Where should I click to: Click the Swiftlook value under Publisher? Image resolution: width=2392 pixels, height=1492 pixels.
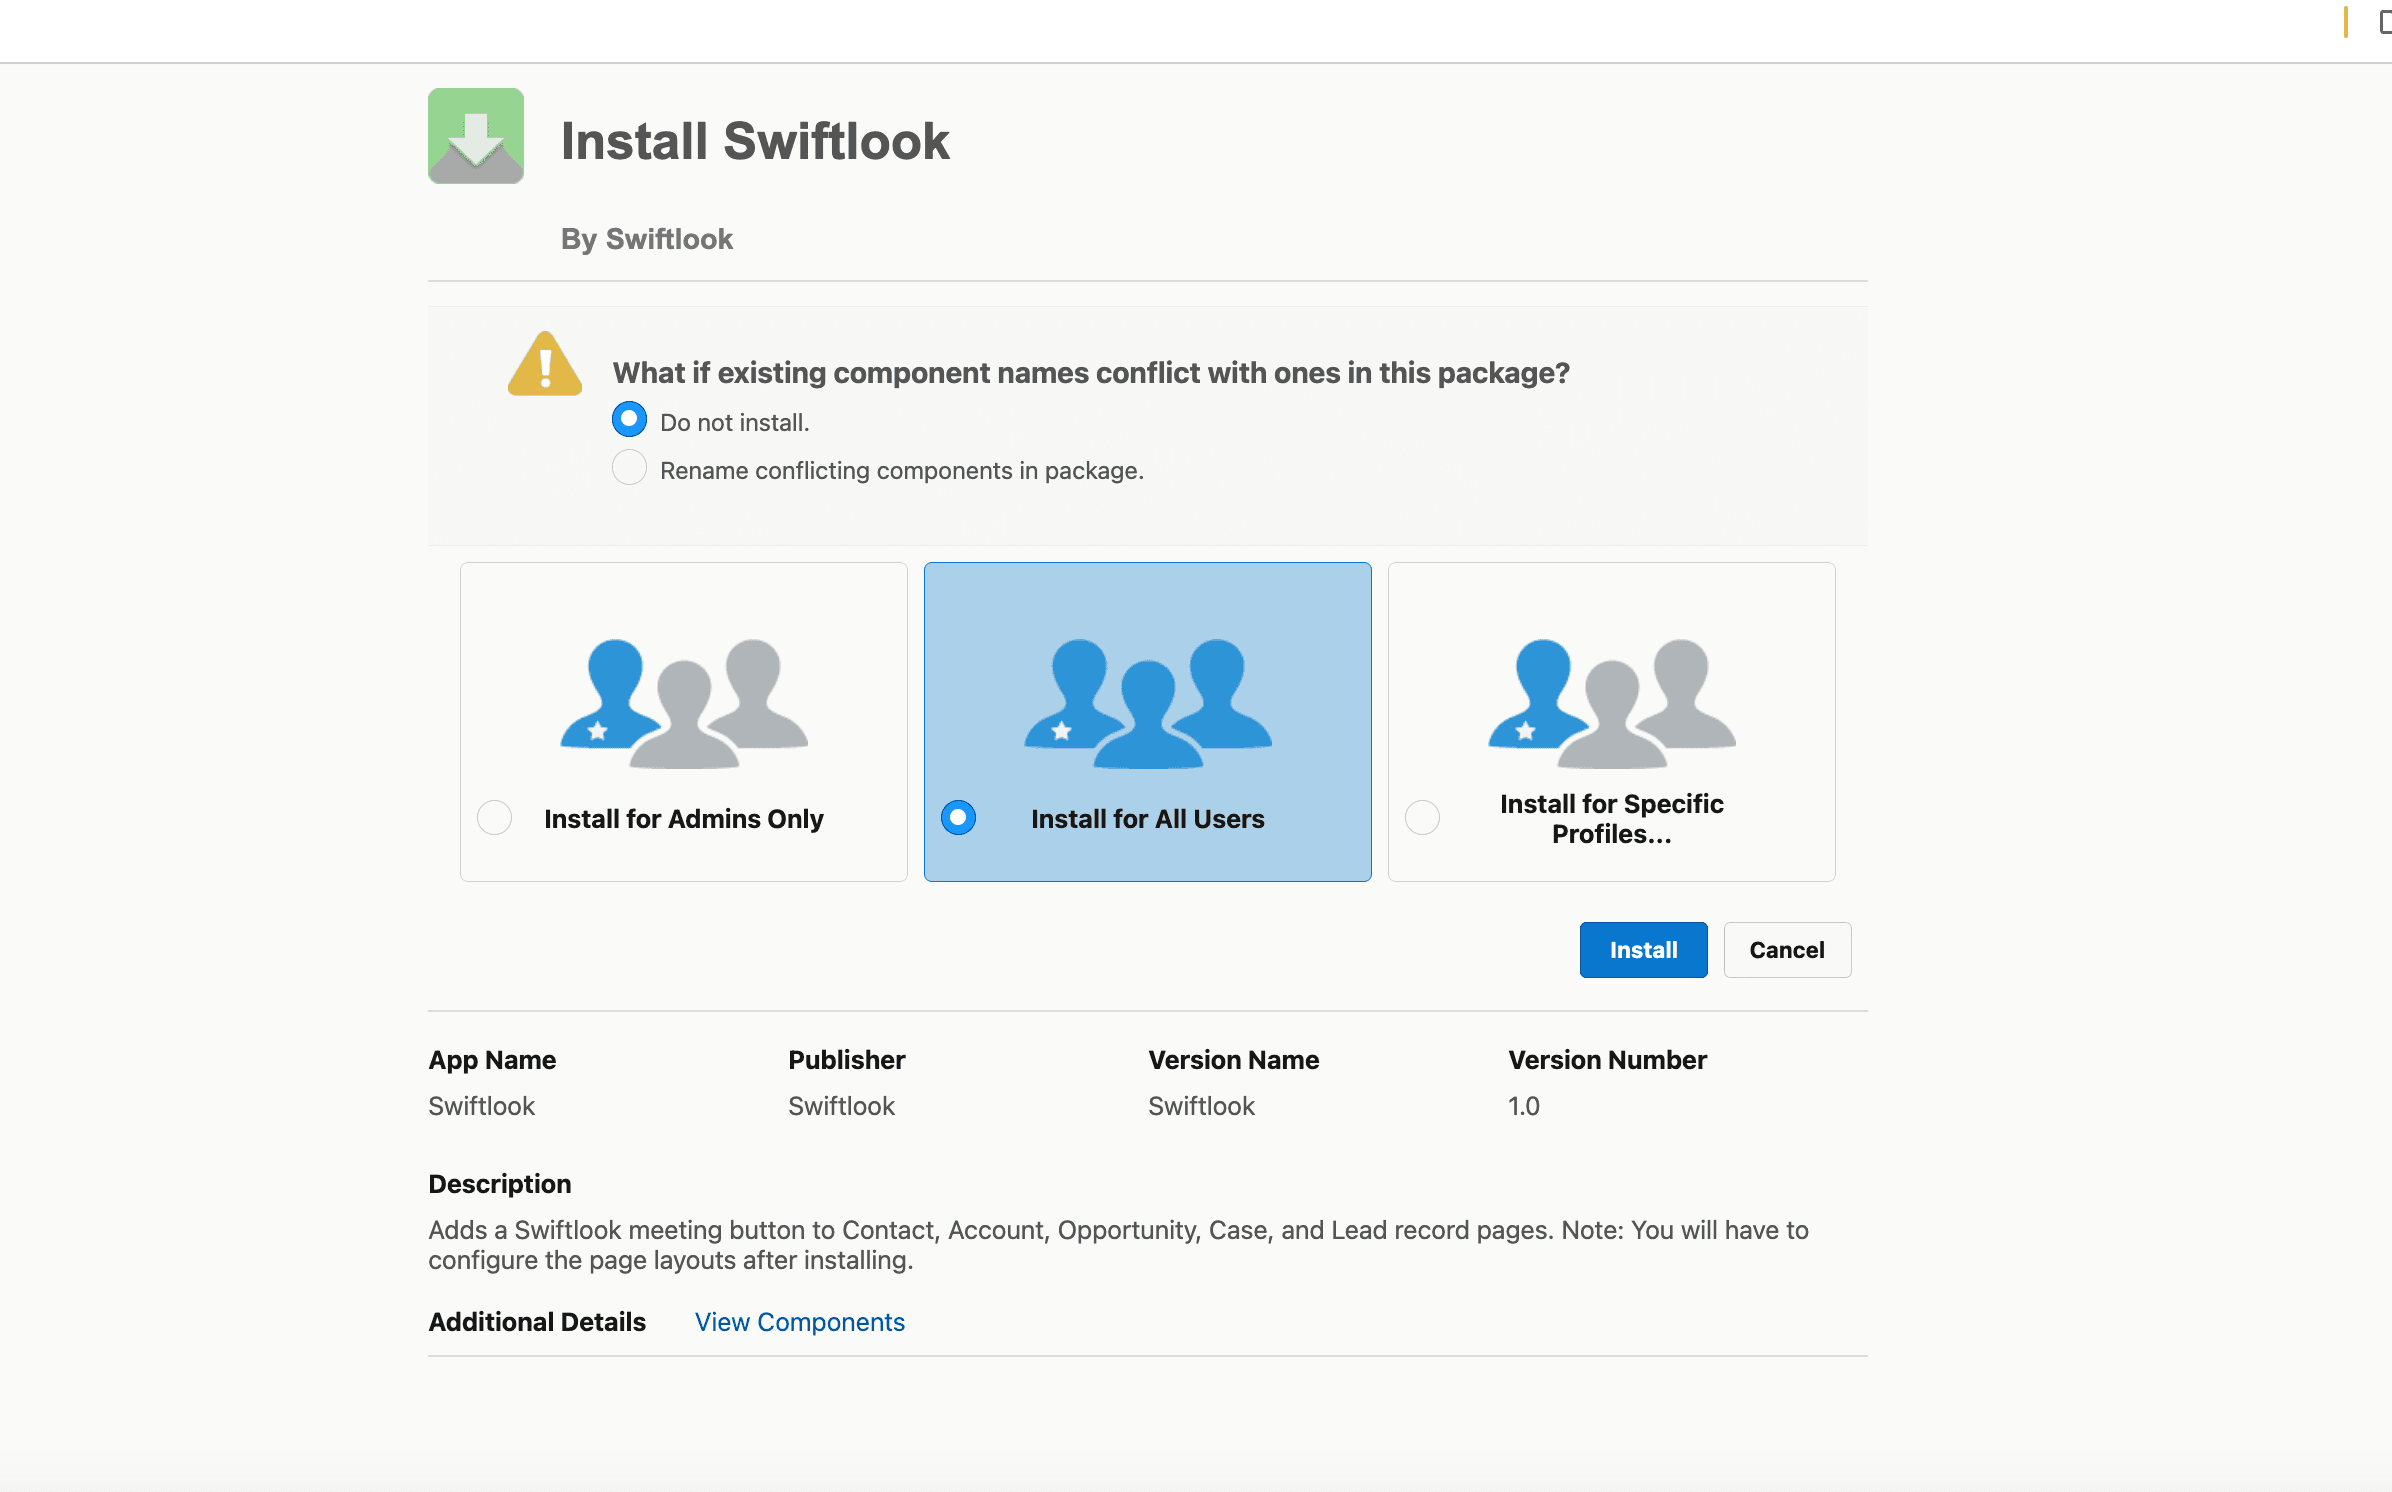click(841, 1106)
